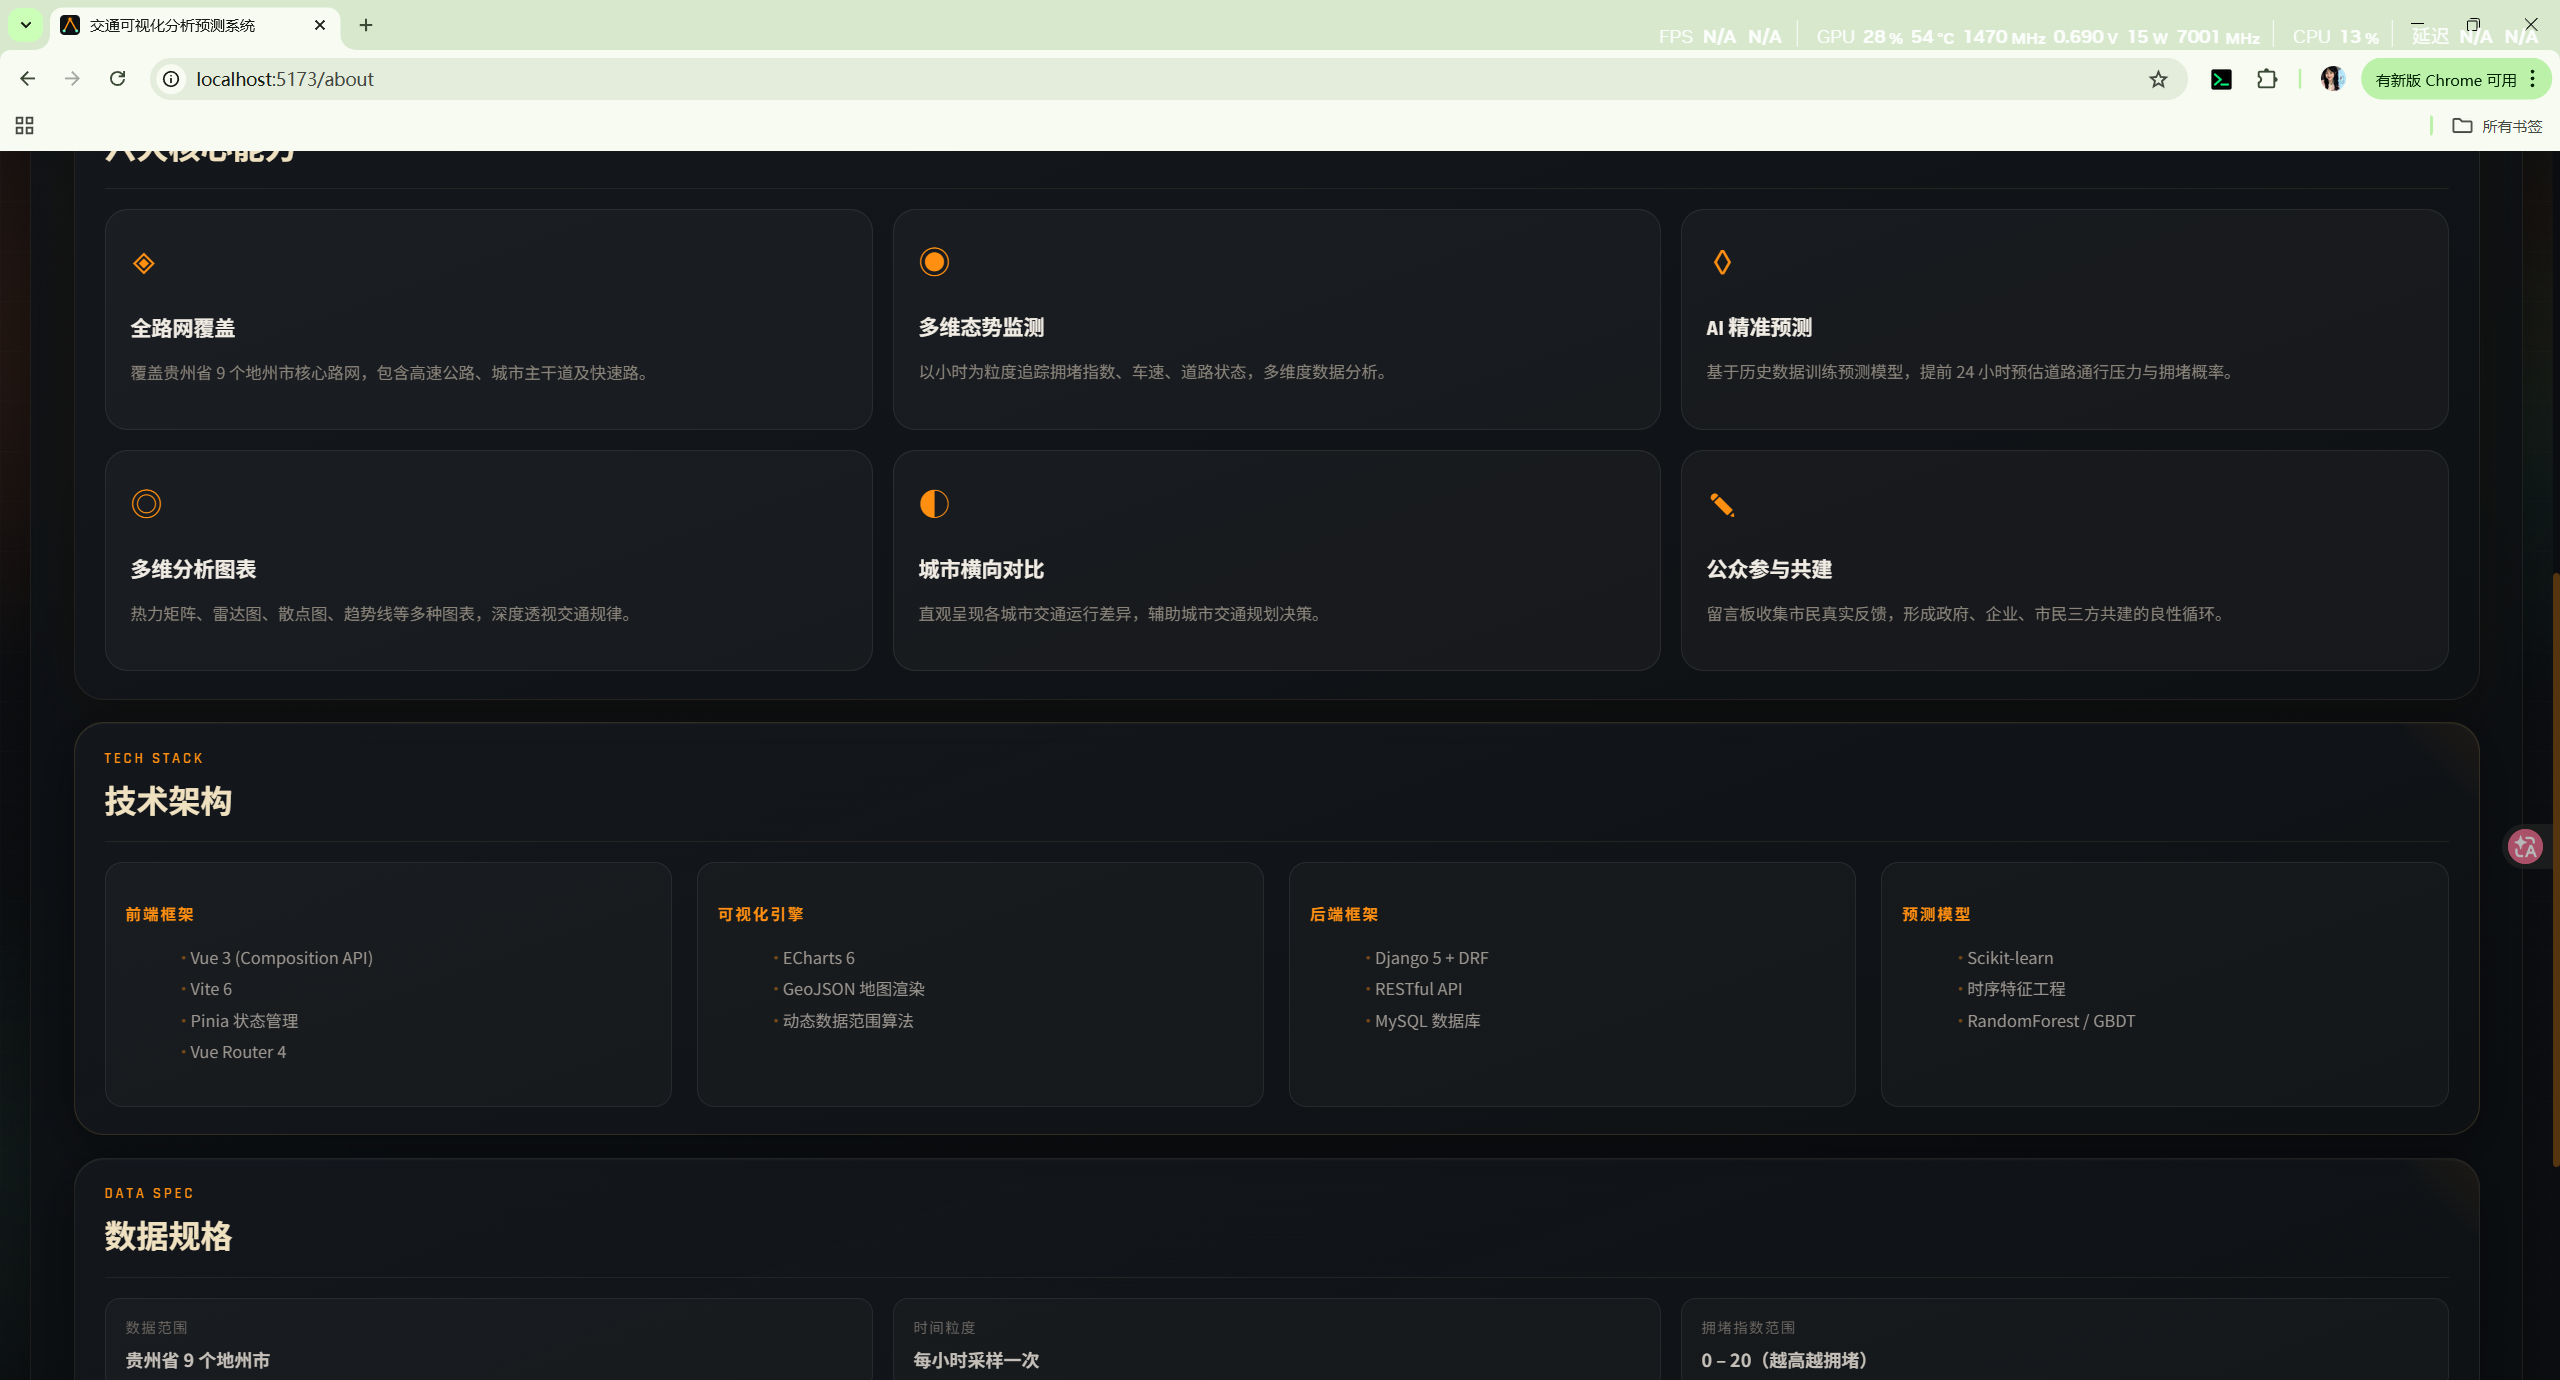
Task: Click the terminal extension icon in toolbar
Action: point(2221,79)
